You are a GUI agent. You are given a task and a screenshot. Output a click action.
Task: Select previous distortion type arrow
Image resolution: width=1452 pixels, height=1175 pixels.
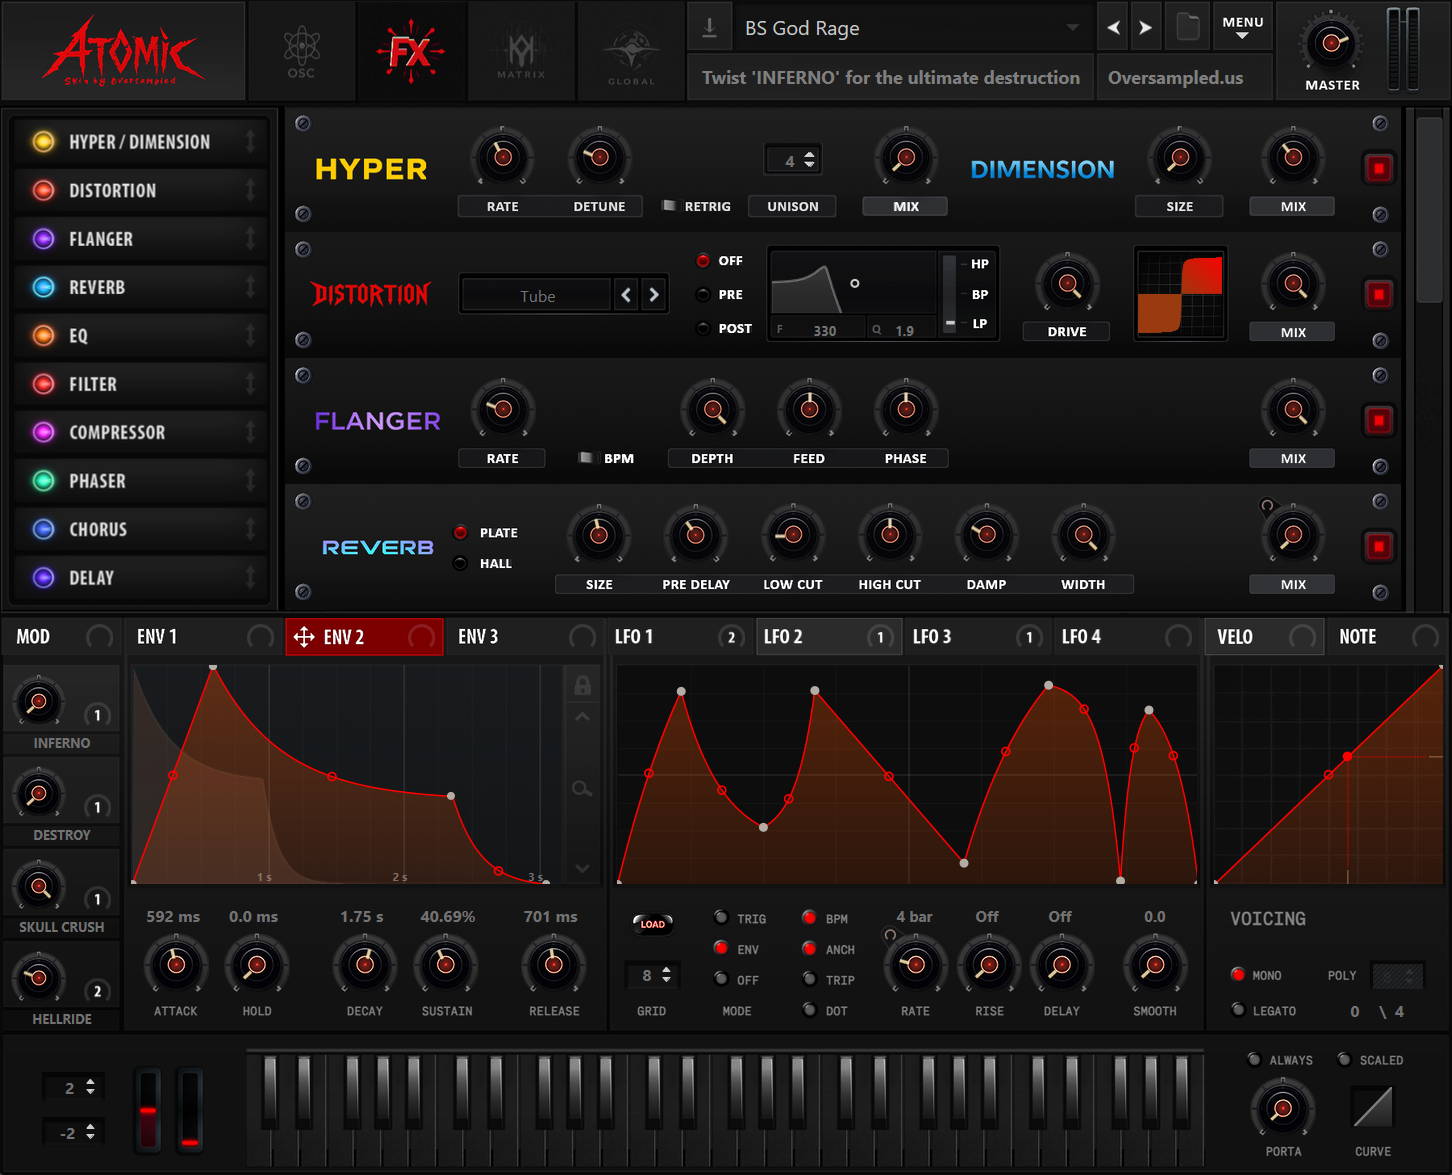(626, 294)
